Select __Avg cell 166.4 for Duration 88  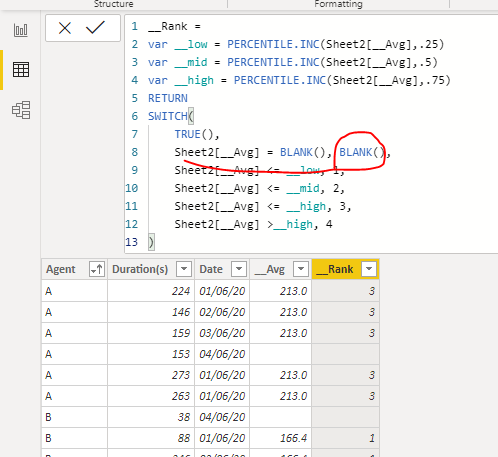[x=280, y=438]
